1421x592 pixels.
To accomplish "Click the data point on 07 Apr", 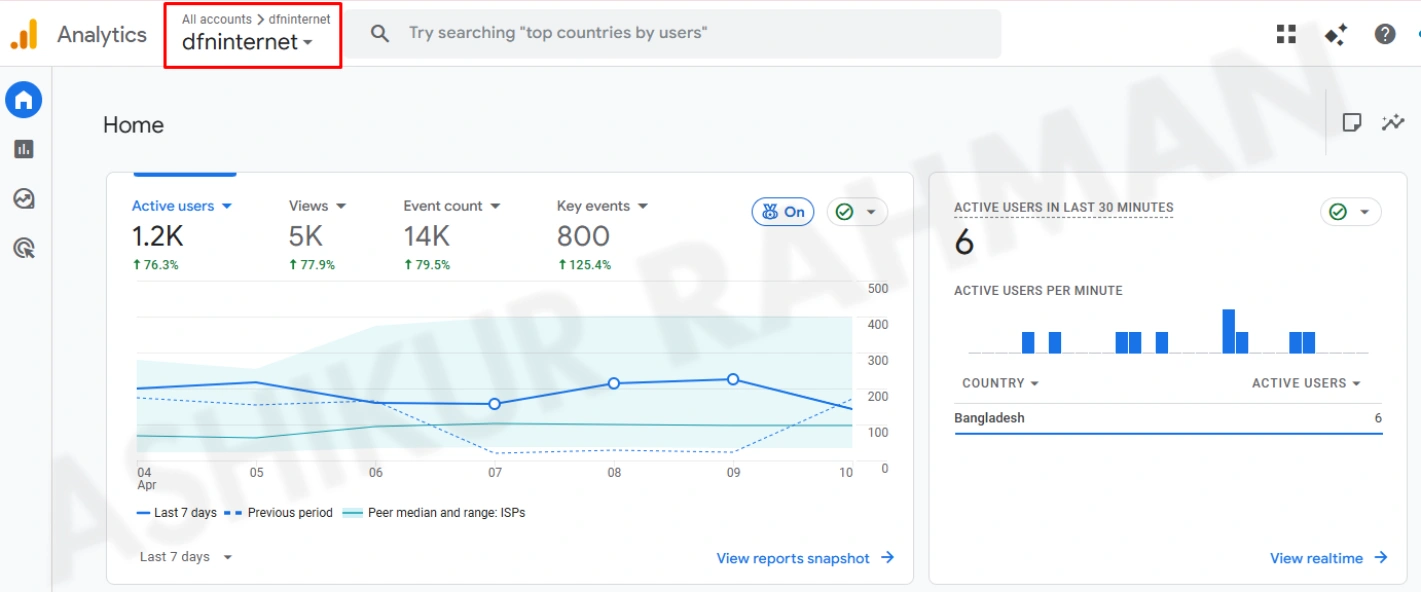I will pos(494,404).
